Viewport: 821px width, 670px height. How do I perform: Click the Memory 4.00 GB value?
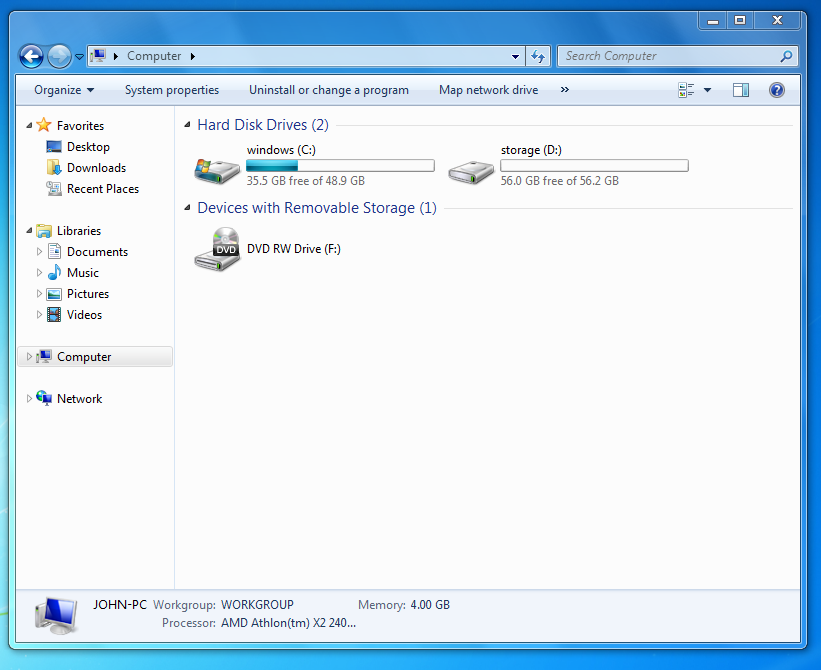pyautogui.click(x=430, y=605)
